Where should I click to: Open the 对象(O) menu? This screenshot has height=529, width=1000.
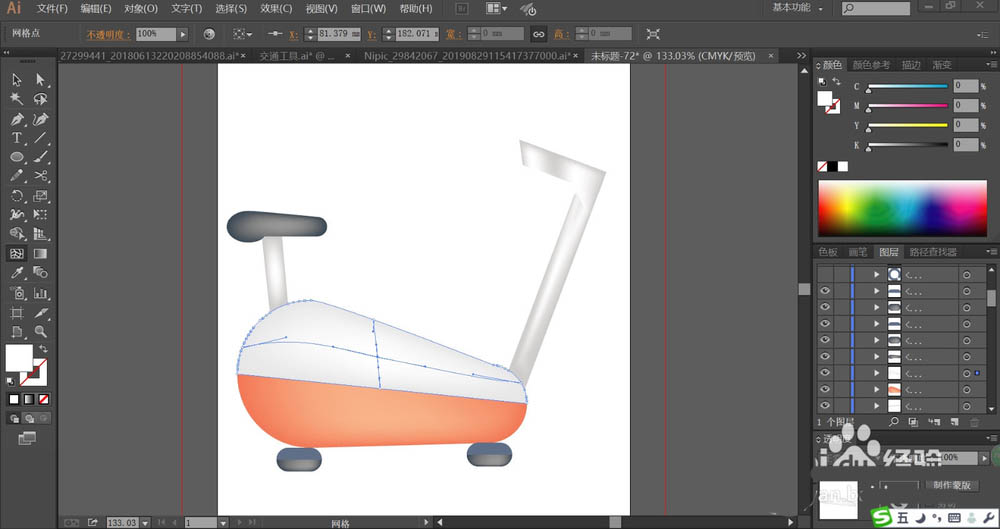click(x=140, y=9)
